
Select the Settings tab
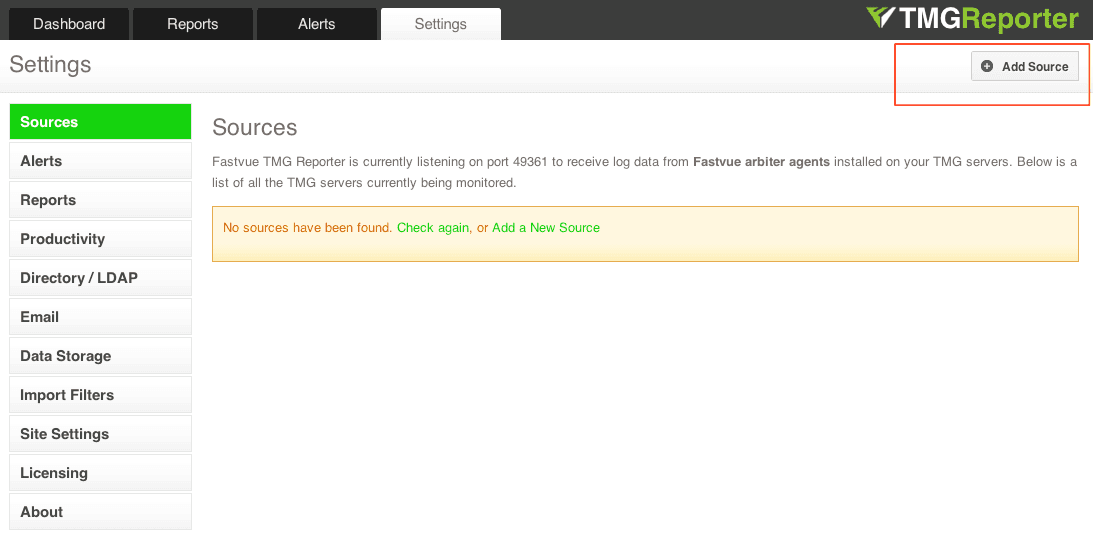[x=441, y=24]
